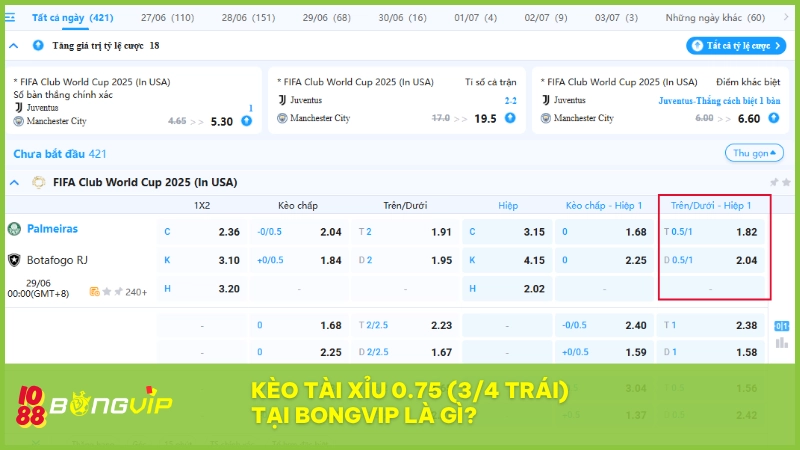Open the Tất cả tỷ lệ cược dropdown
800x450 pixels.
(736, 46)
